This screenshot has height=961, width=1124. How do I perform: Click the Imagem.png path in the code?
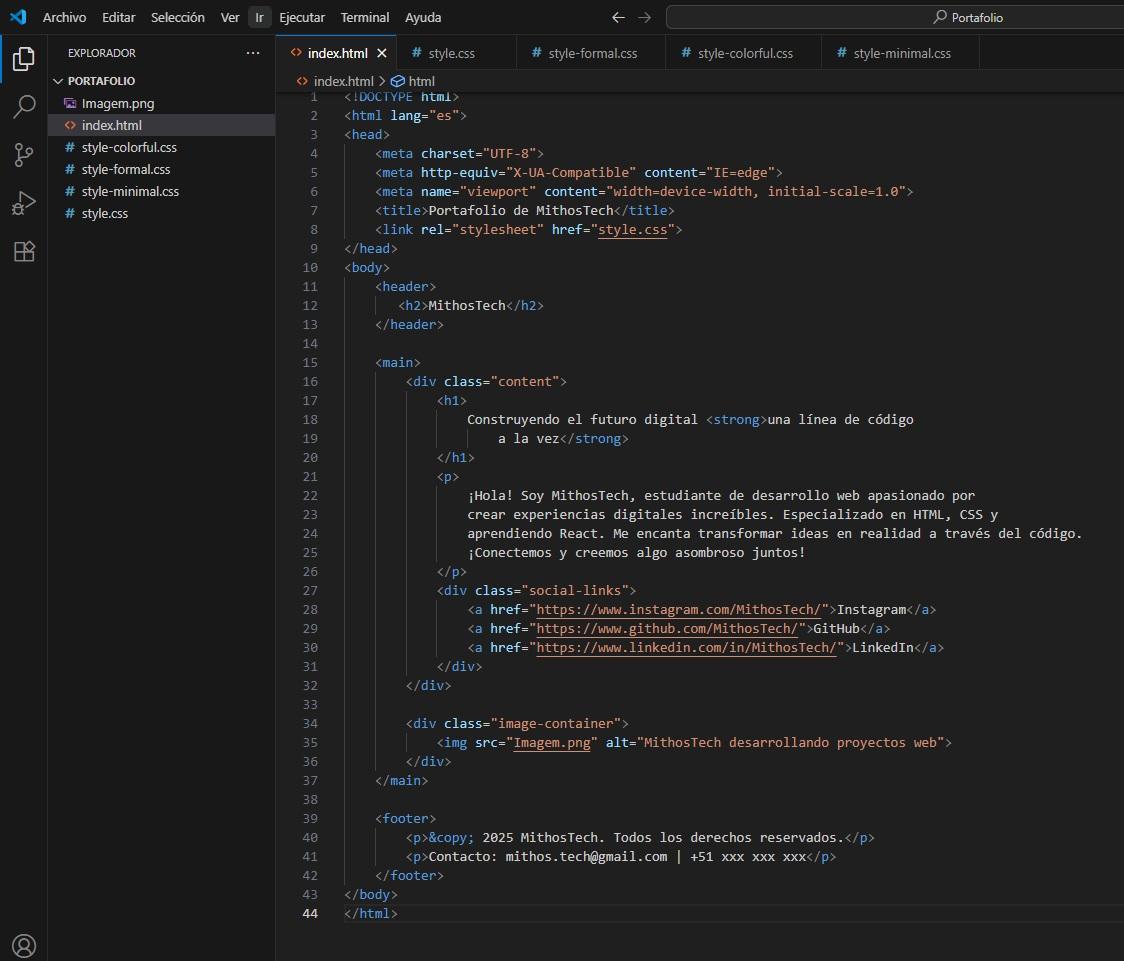click(552, 743)
